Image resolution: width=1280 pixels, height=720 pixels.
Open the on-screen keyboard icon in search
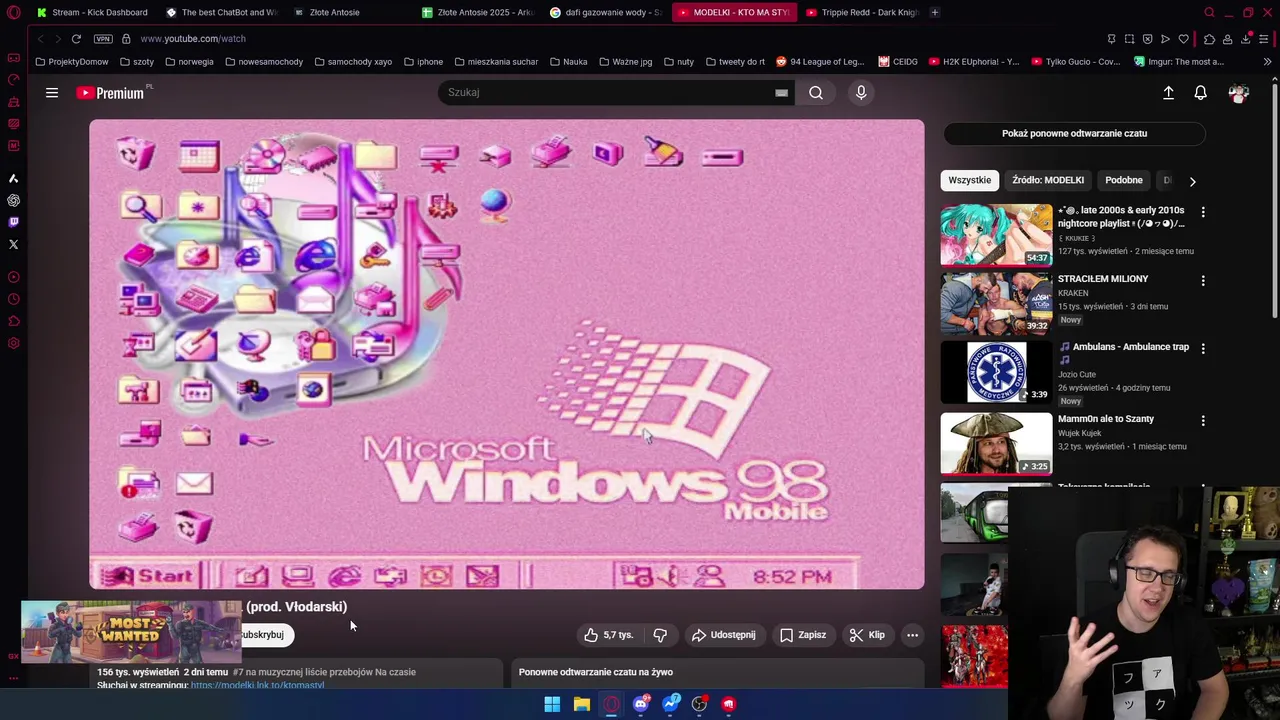(781, 93)
